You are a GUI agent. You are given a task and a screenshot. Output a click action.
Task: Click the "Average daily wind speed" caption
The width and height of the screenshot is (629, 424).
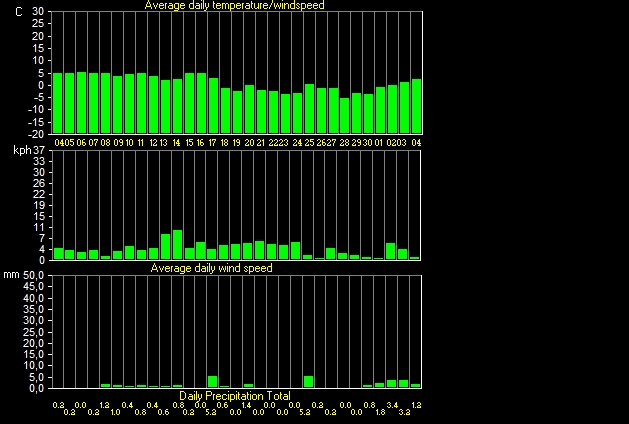(x=211, y=268)
